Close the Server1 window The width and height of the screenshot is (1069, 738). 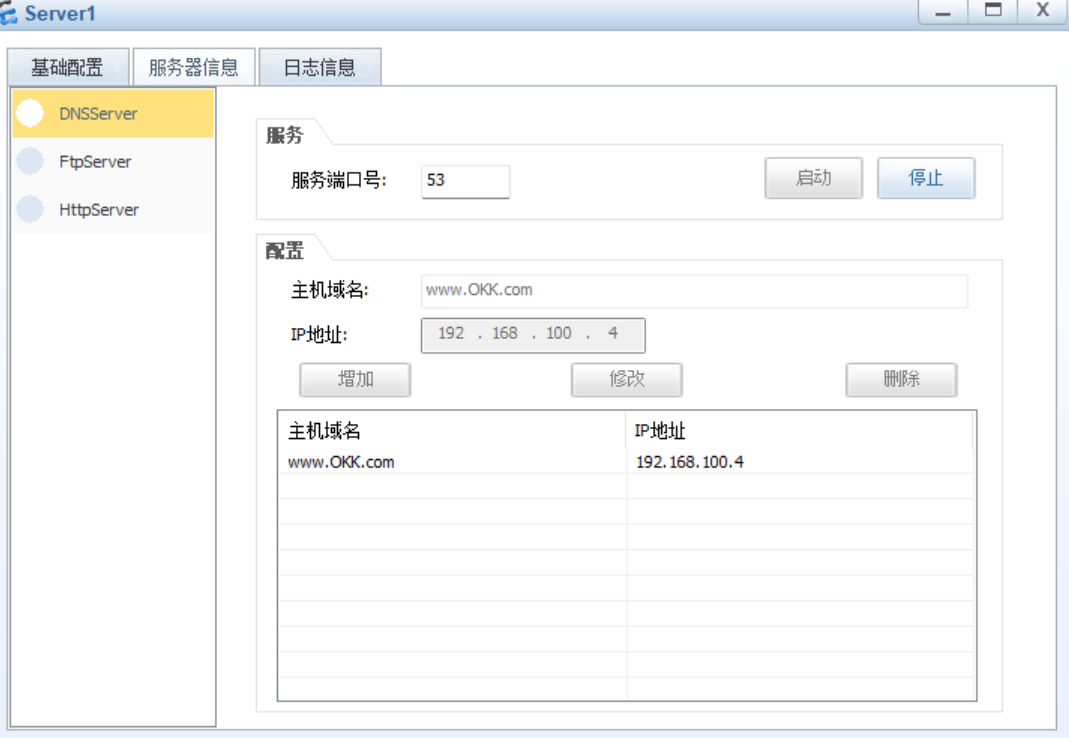point(1042,12)
